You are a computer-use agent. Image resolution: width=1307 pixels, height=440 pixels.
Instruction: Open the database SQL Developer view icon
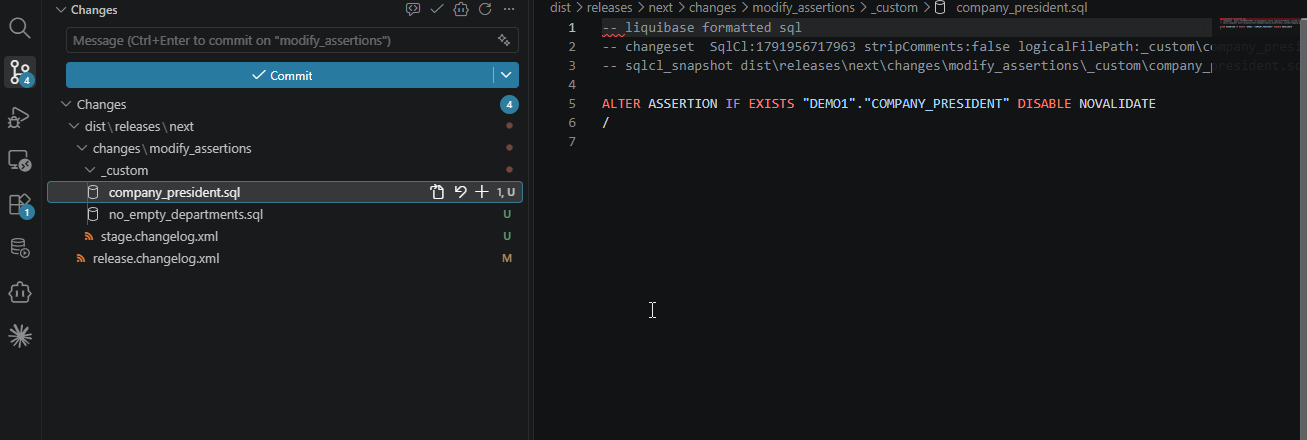(x=20, y=247)
